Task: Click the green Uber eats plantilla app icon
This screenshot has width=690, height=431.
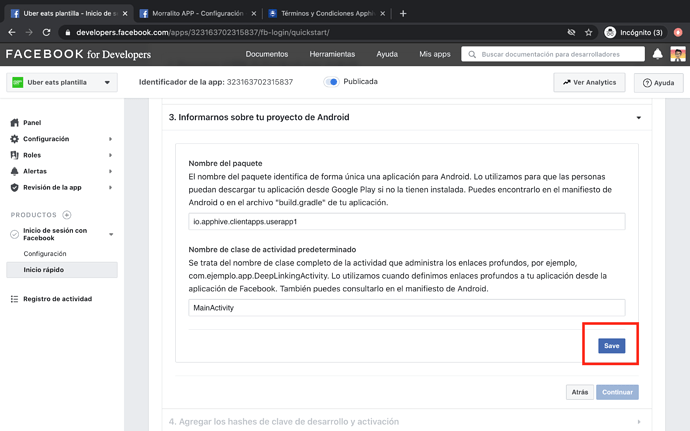Action: coord(18,82)
